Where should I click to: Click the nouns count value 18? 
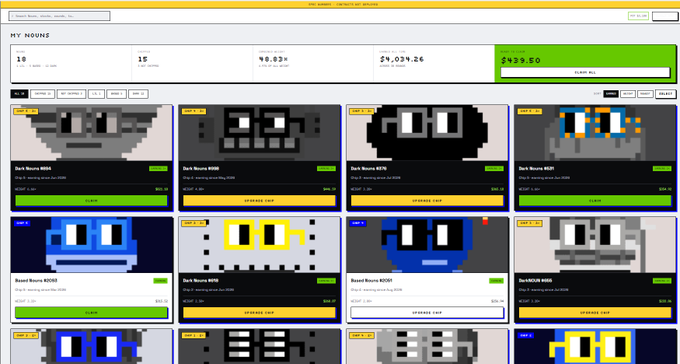tap(21, 59)
